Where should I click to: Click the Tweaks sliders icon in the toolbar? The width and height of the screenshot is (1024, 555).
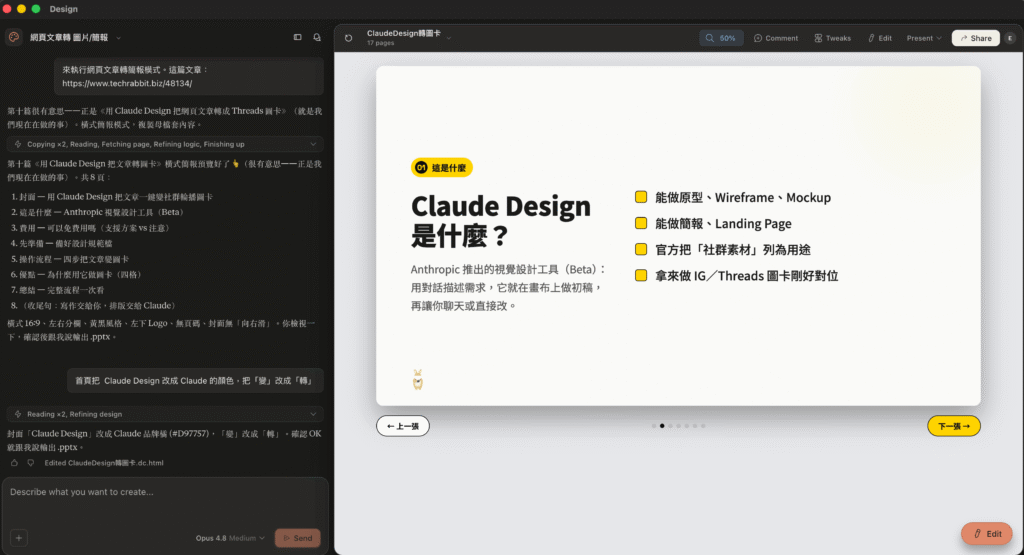tap(818, 38)
